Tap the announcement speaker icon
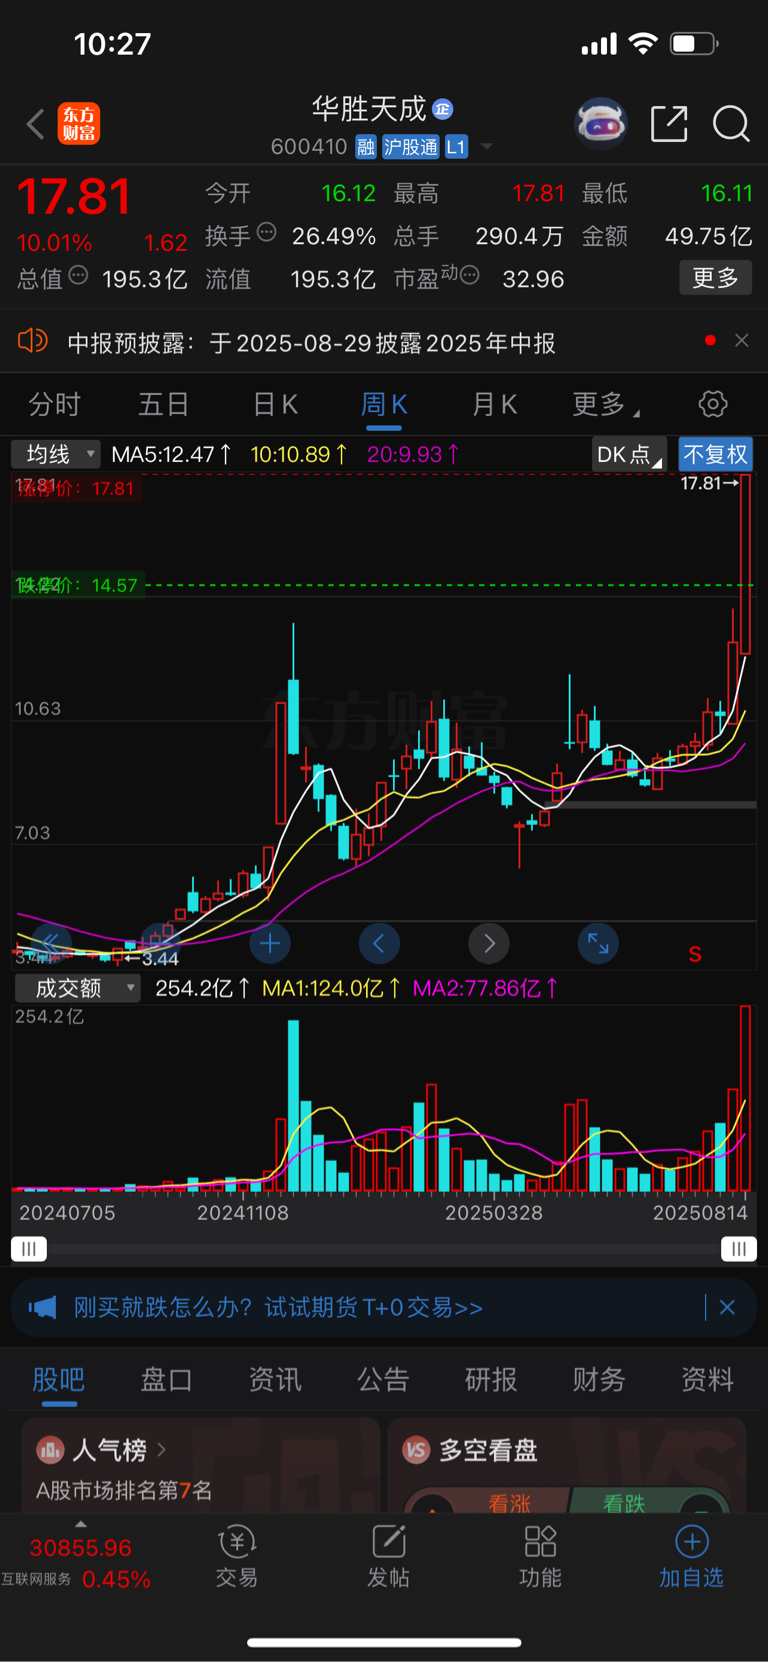768x1662 pixels. 33,341
